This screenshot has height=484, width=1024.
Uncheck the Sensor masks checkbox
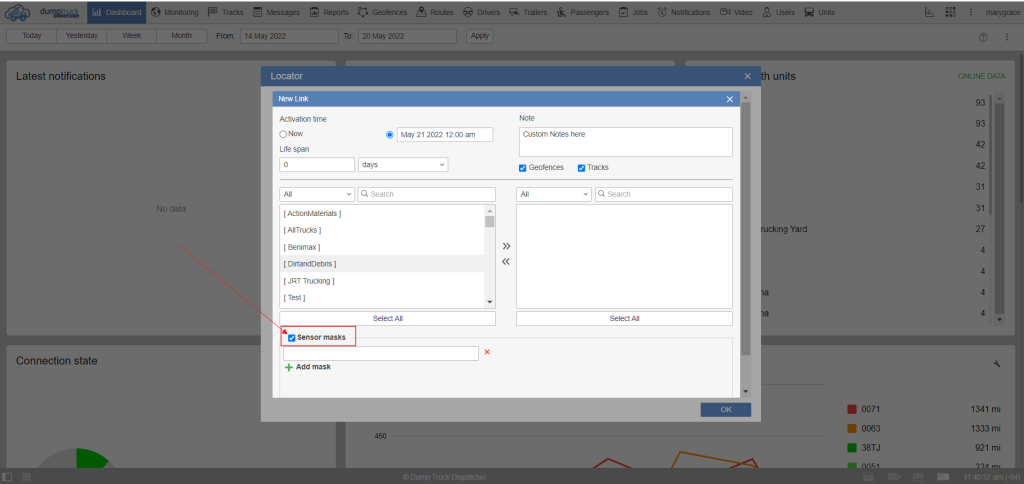[292, 338]
